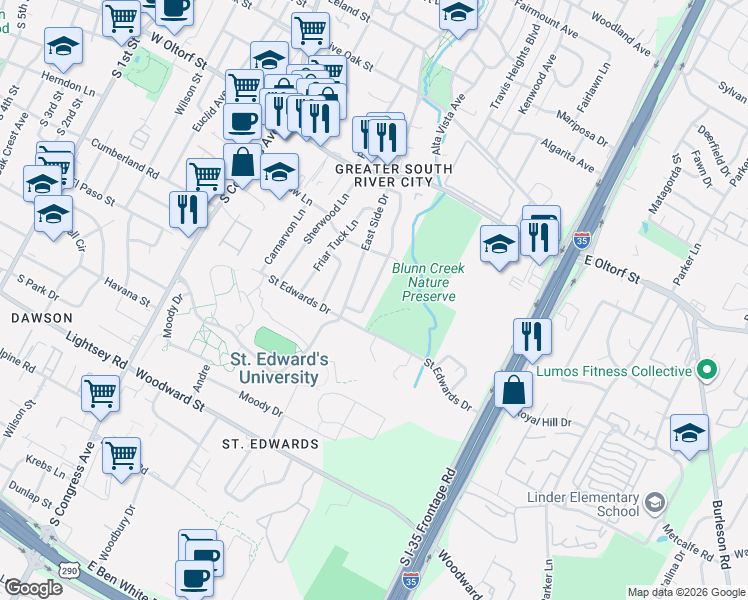Screen dimensions: 748x600
Task: Click the S I-35 Frontage Rd label
Action: point(428,517)
